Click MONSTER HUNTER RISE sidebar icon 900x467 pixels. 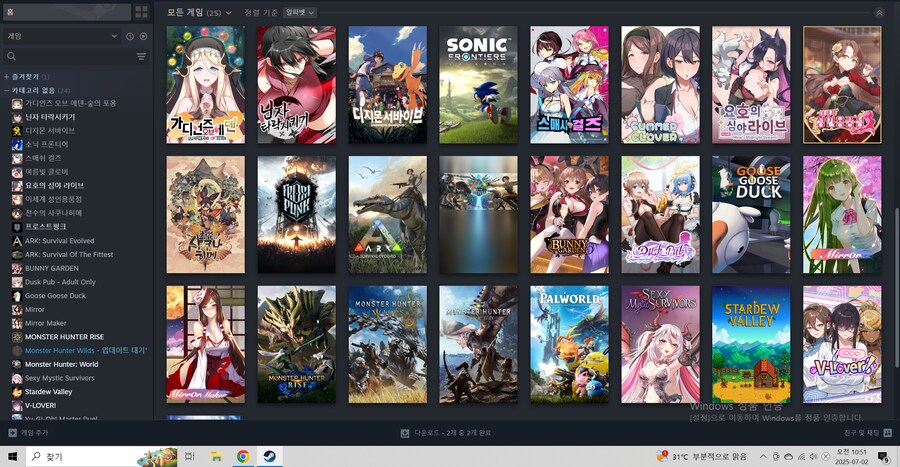(x=17, y=337)
